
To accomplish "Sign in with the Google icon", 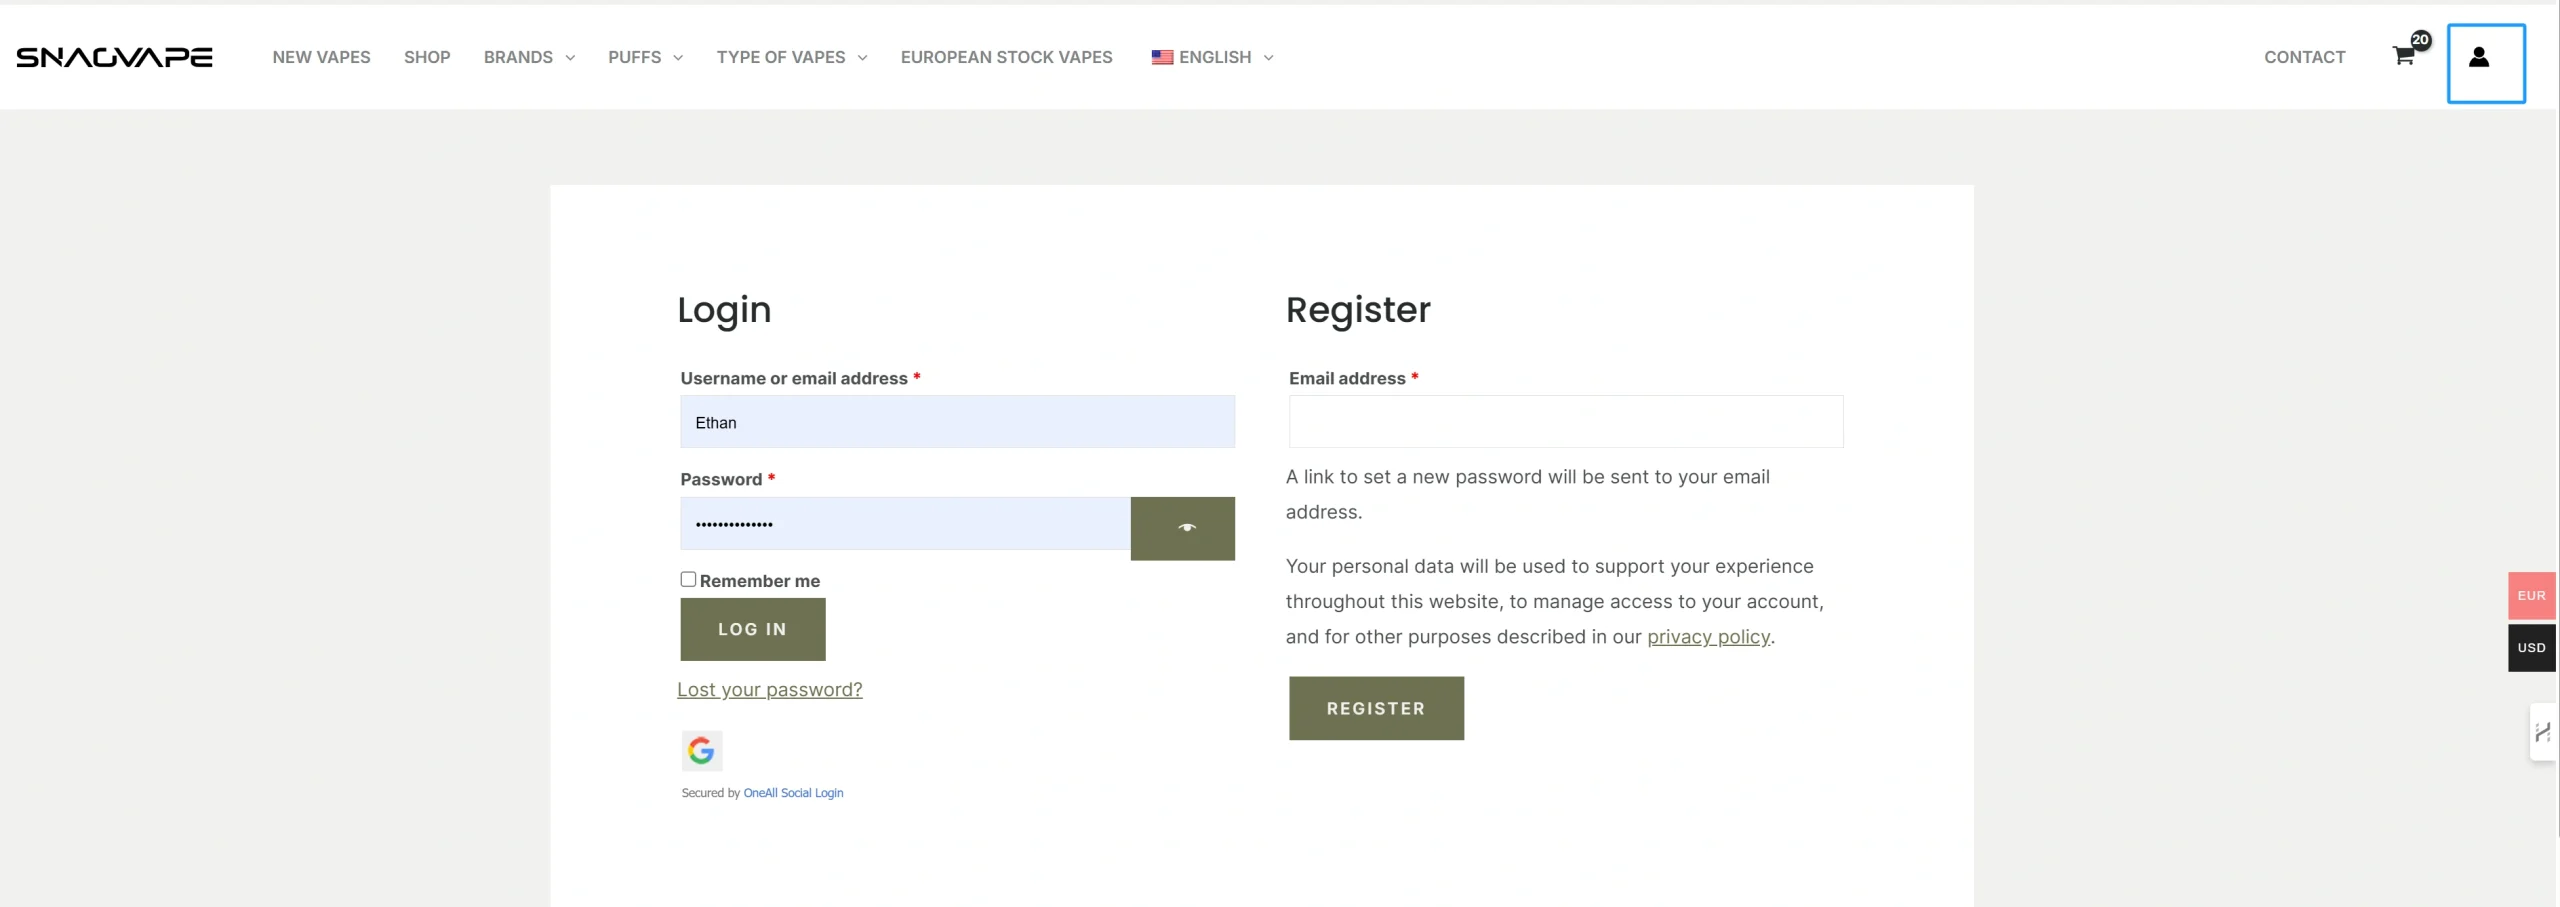I will point(701,750).
